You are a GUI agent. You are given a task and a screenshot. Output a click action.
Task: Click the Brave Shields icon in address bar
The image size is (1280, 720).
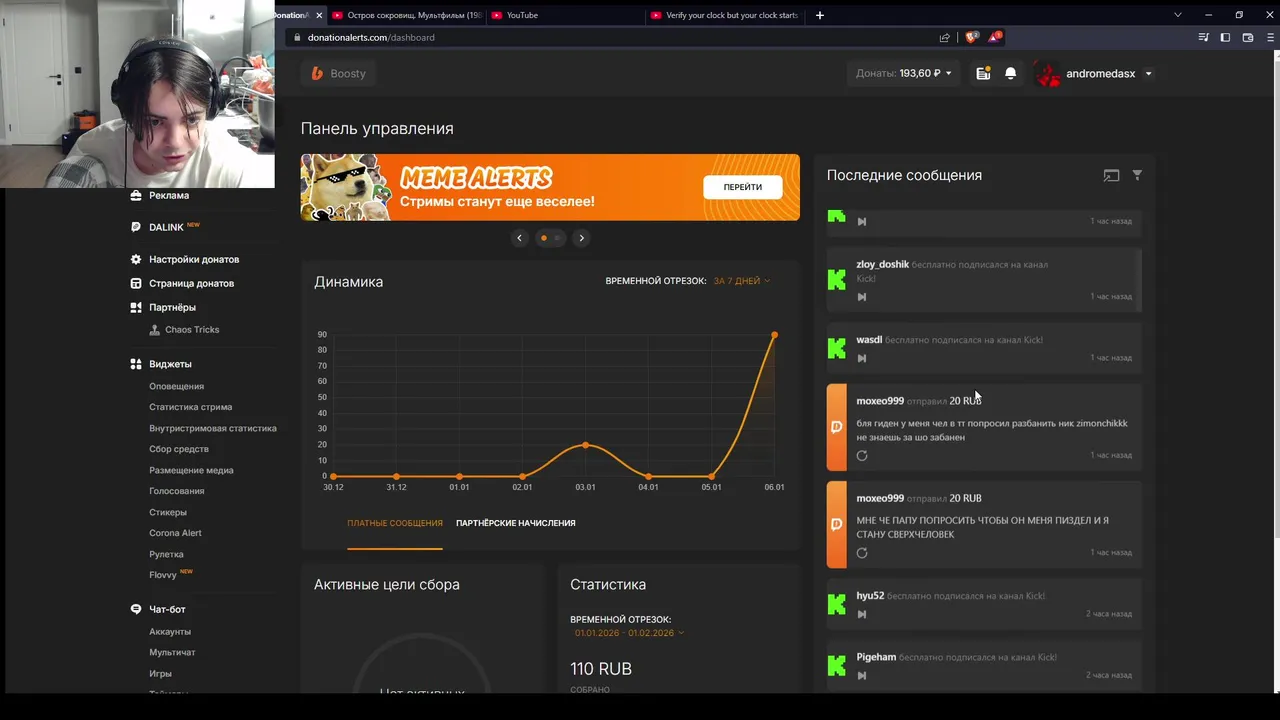(x=971, y=37)
